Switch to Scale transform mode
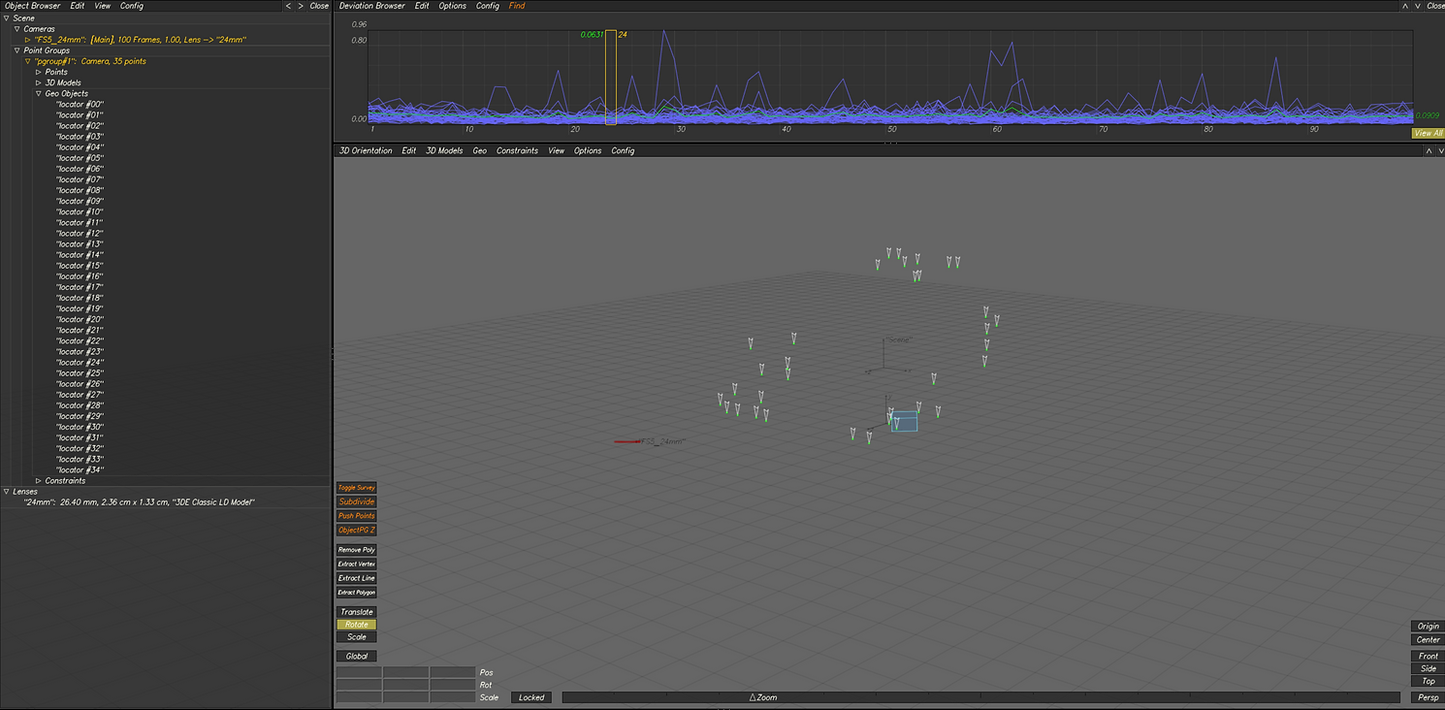Viewport: 1445px width, 710px height. 356,637
